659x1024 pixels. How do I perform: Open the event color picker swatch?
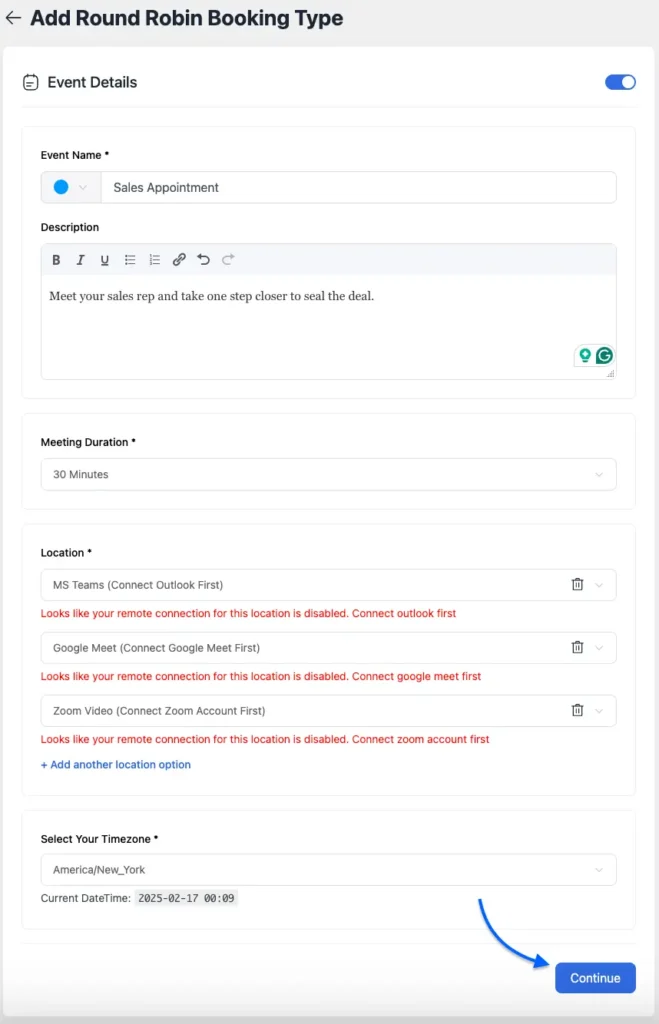tap(70, 187)
